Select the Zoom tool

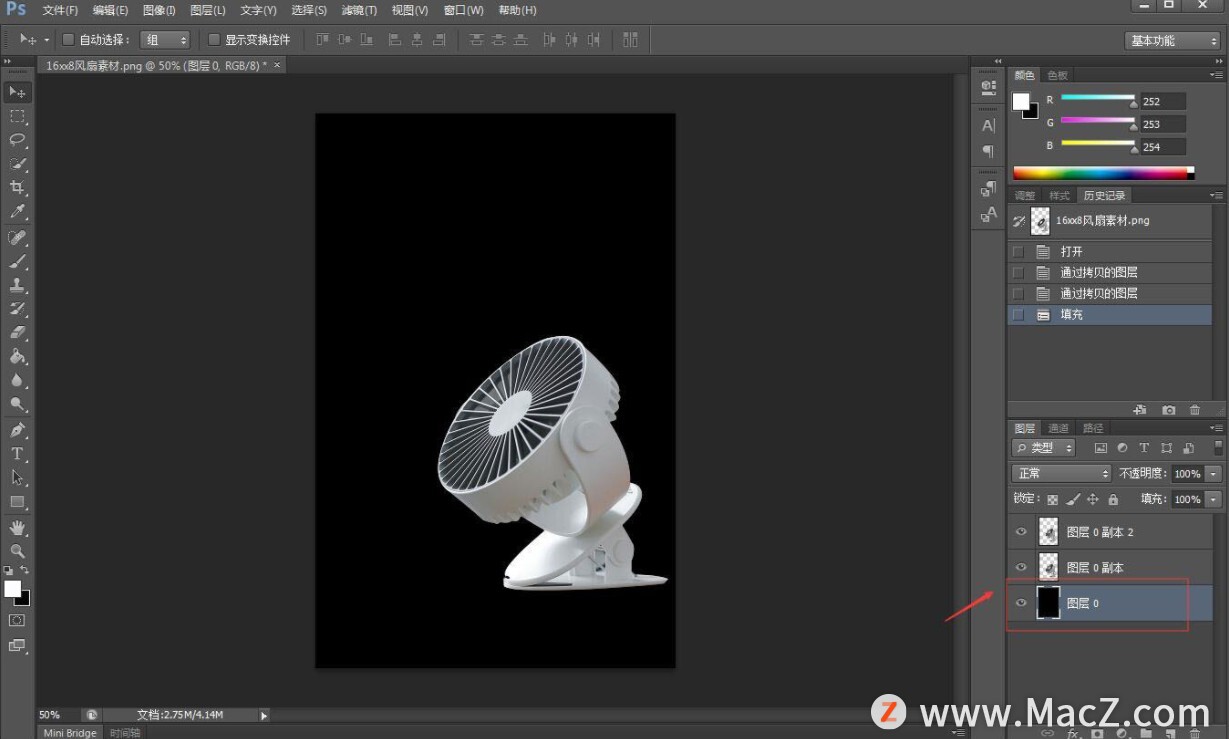(17, 551)
